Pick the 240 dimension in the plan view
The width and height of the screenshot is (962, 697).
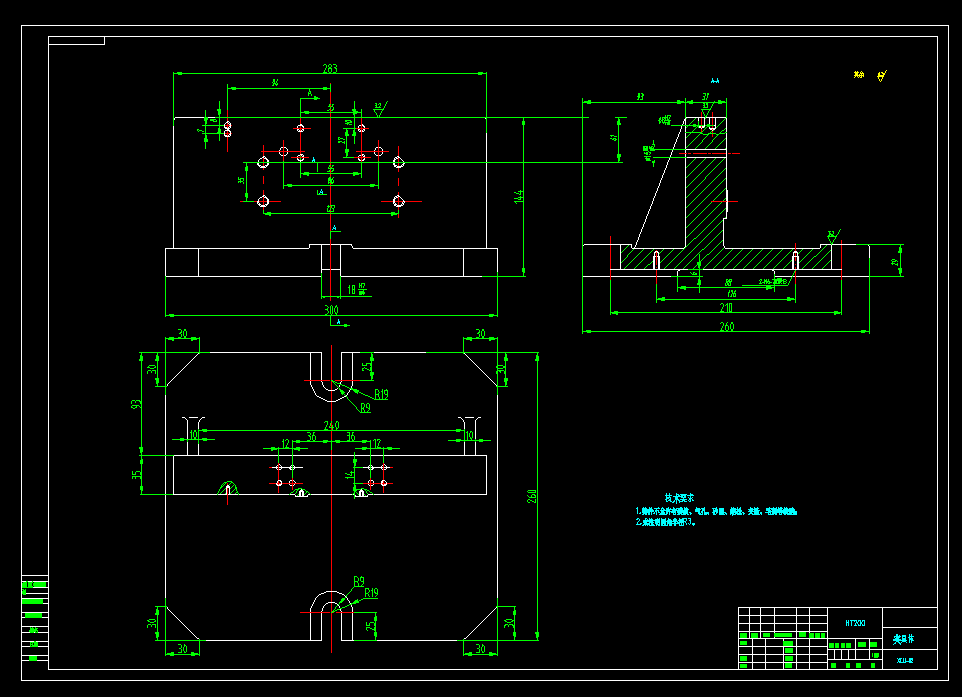pyautogui.click(x=331, y=425)
